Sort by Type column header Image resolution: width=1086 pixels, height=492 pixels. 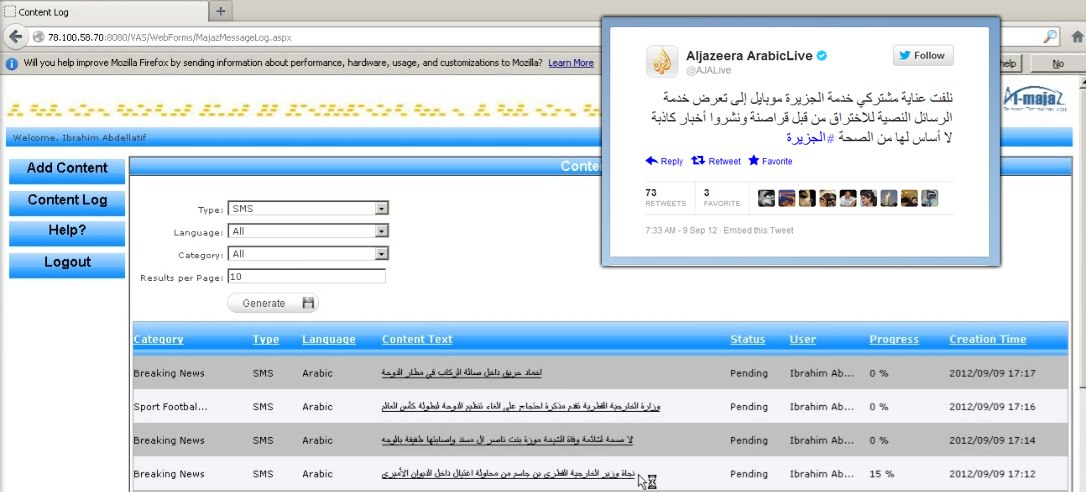266,340
